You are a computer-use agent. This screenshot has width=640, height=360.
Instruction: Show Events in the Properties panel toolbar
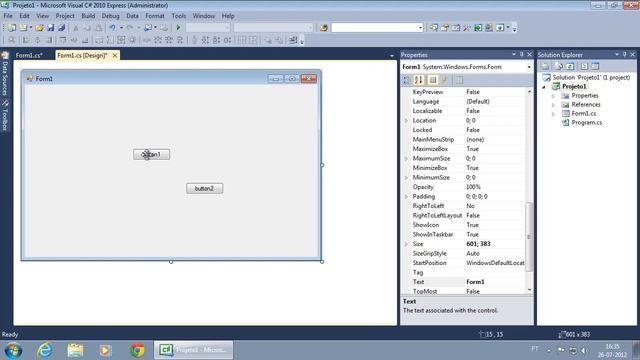pyautogui.click(x=445, y=80)
